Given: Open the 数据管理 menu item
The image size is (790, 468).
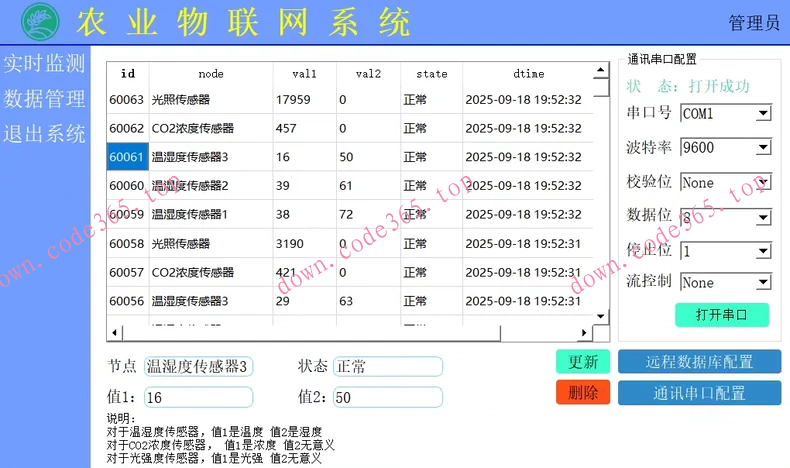Looking at the screenshot, I should click(45, 99).
